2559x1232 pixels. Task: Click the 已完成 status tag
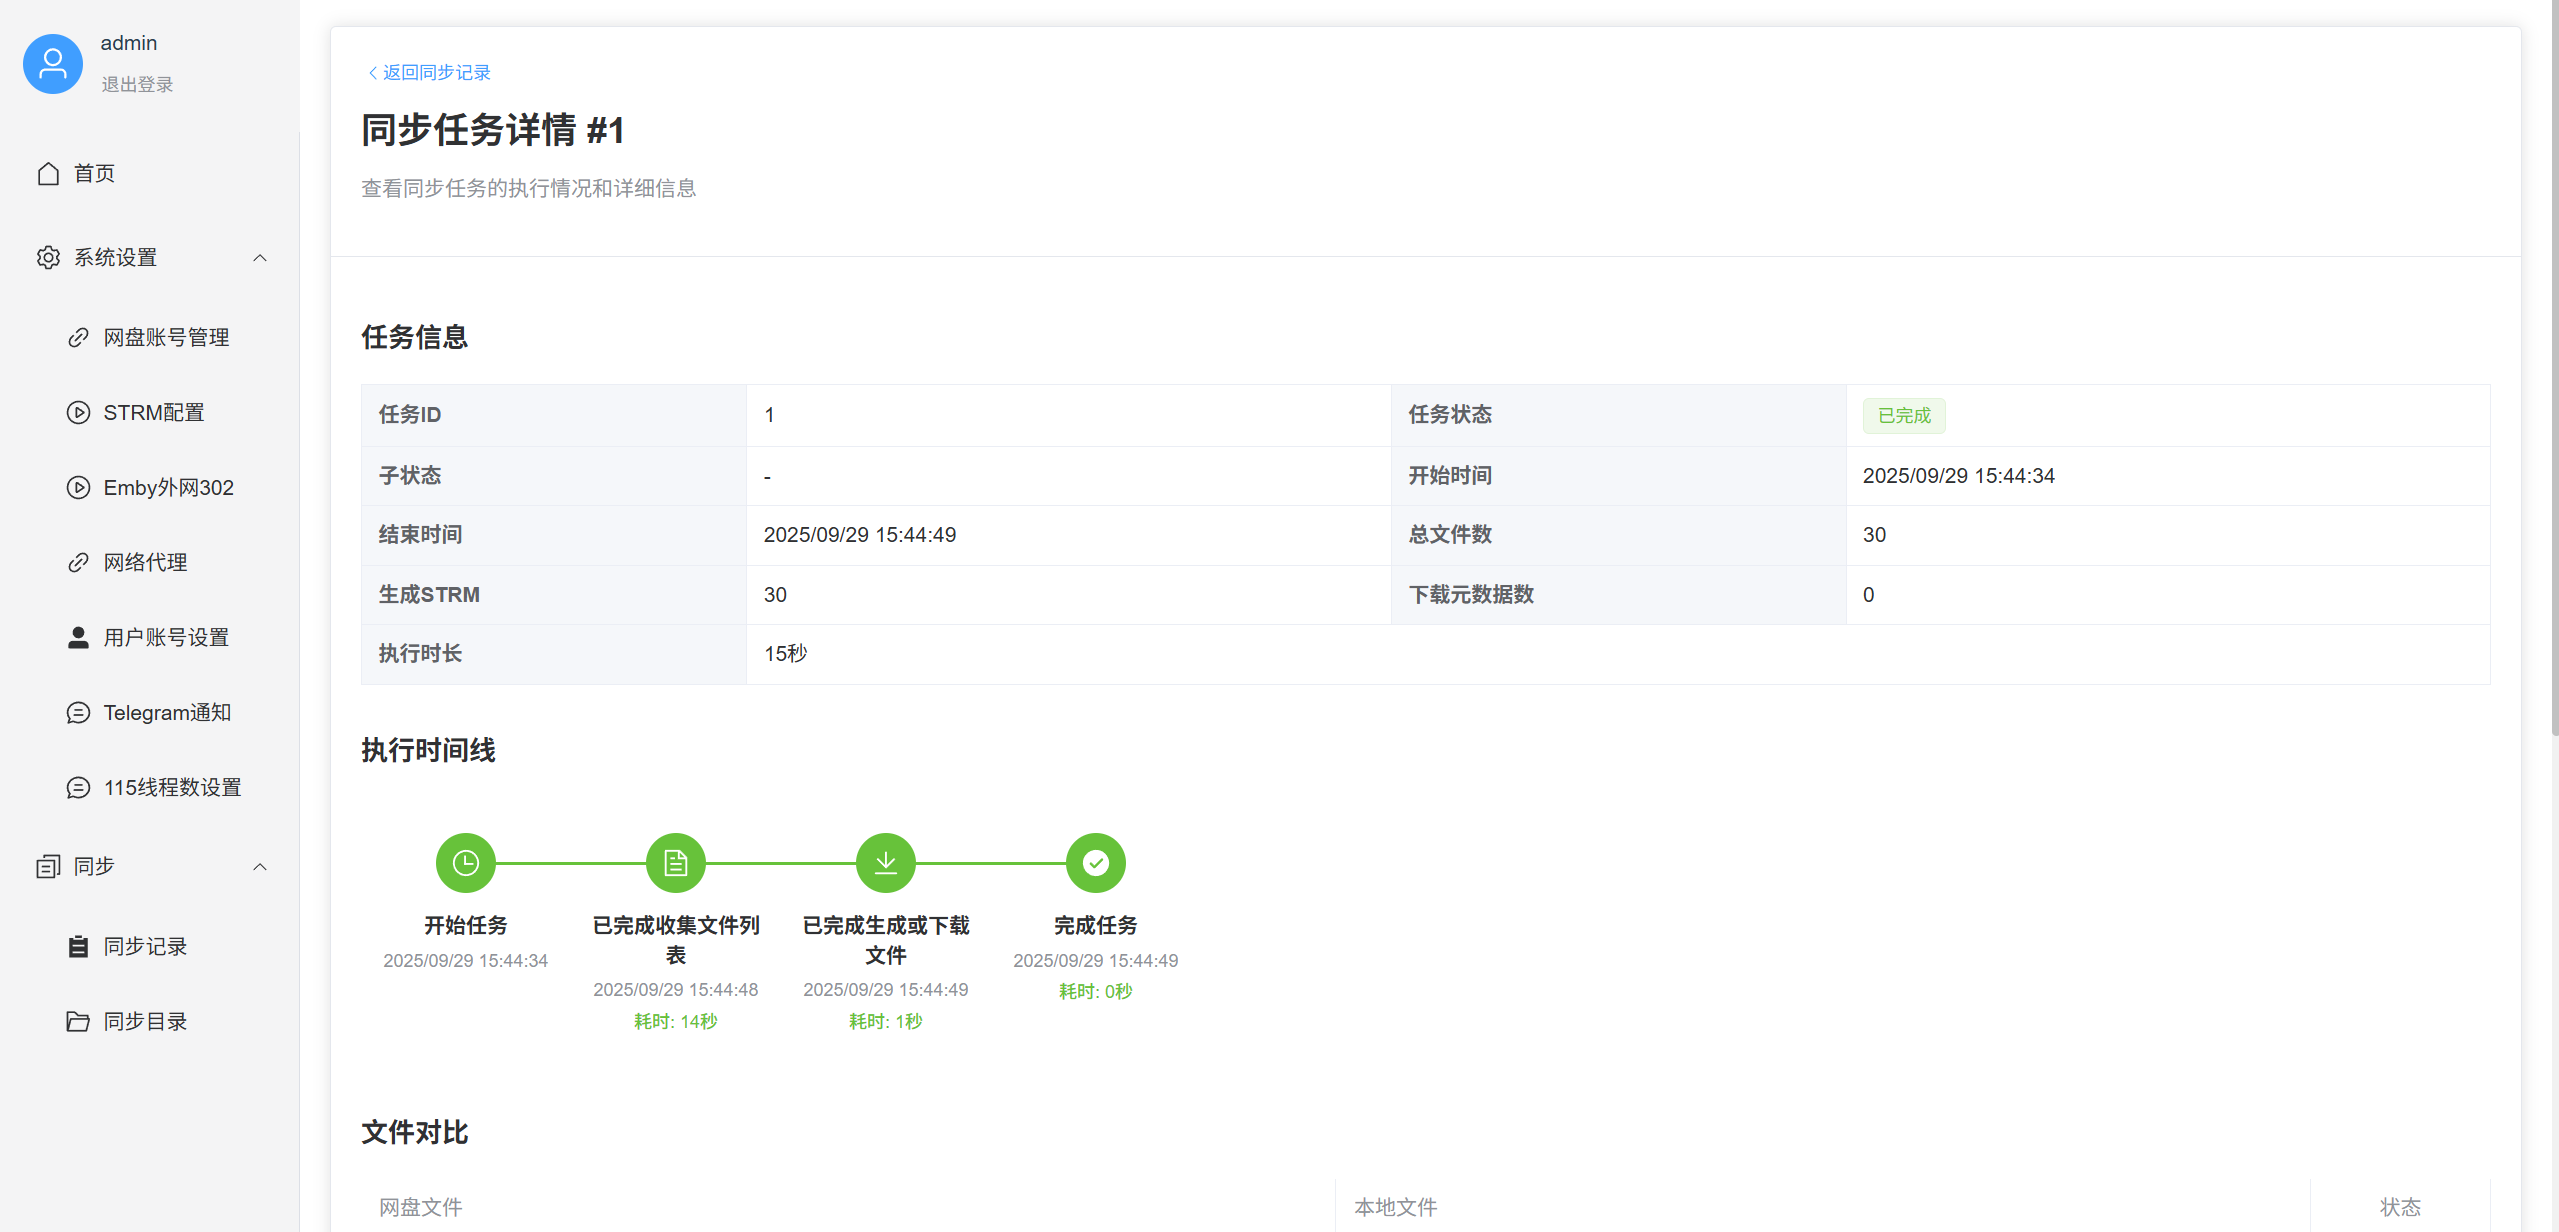coord(1903,416)
